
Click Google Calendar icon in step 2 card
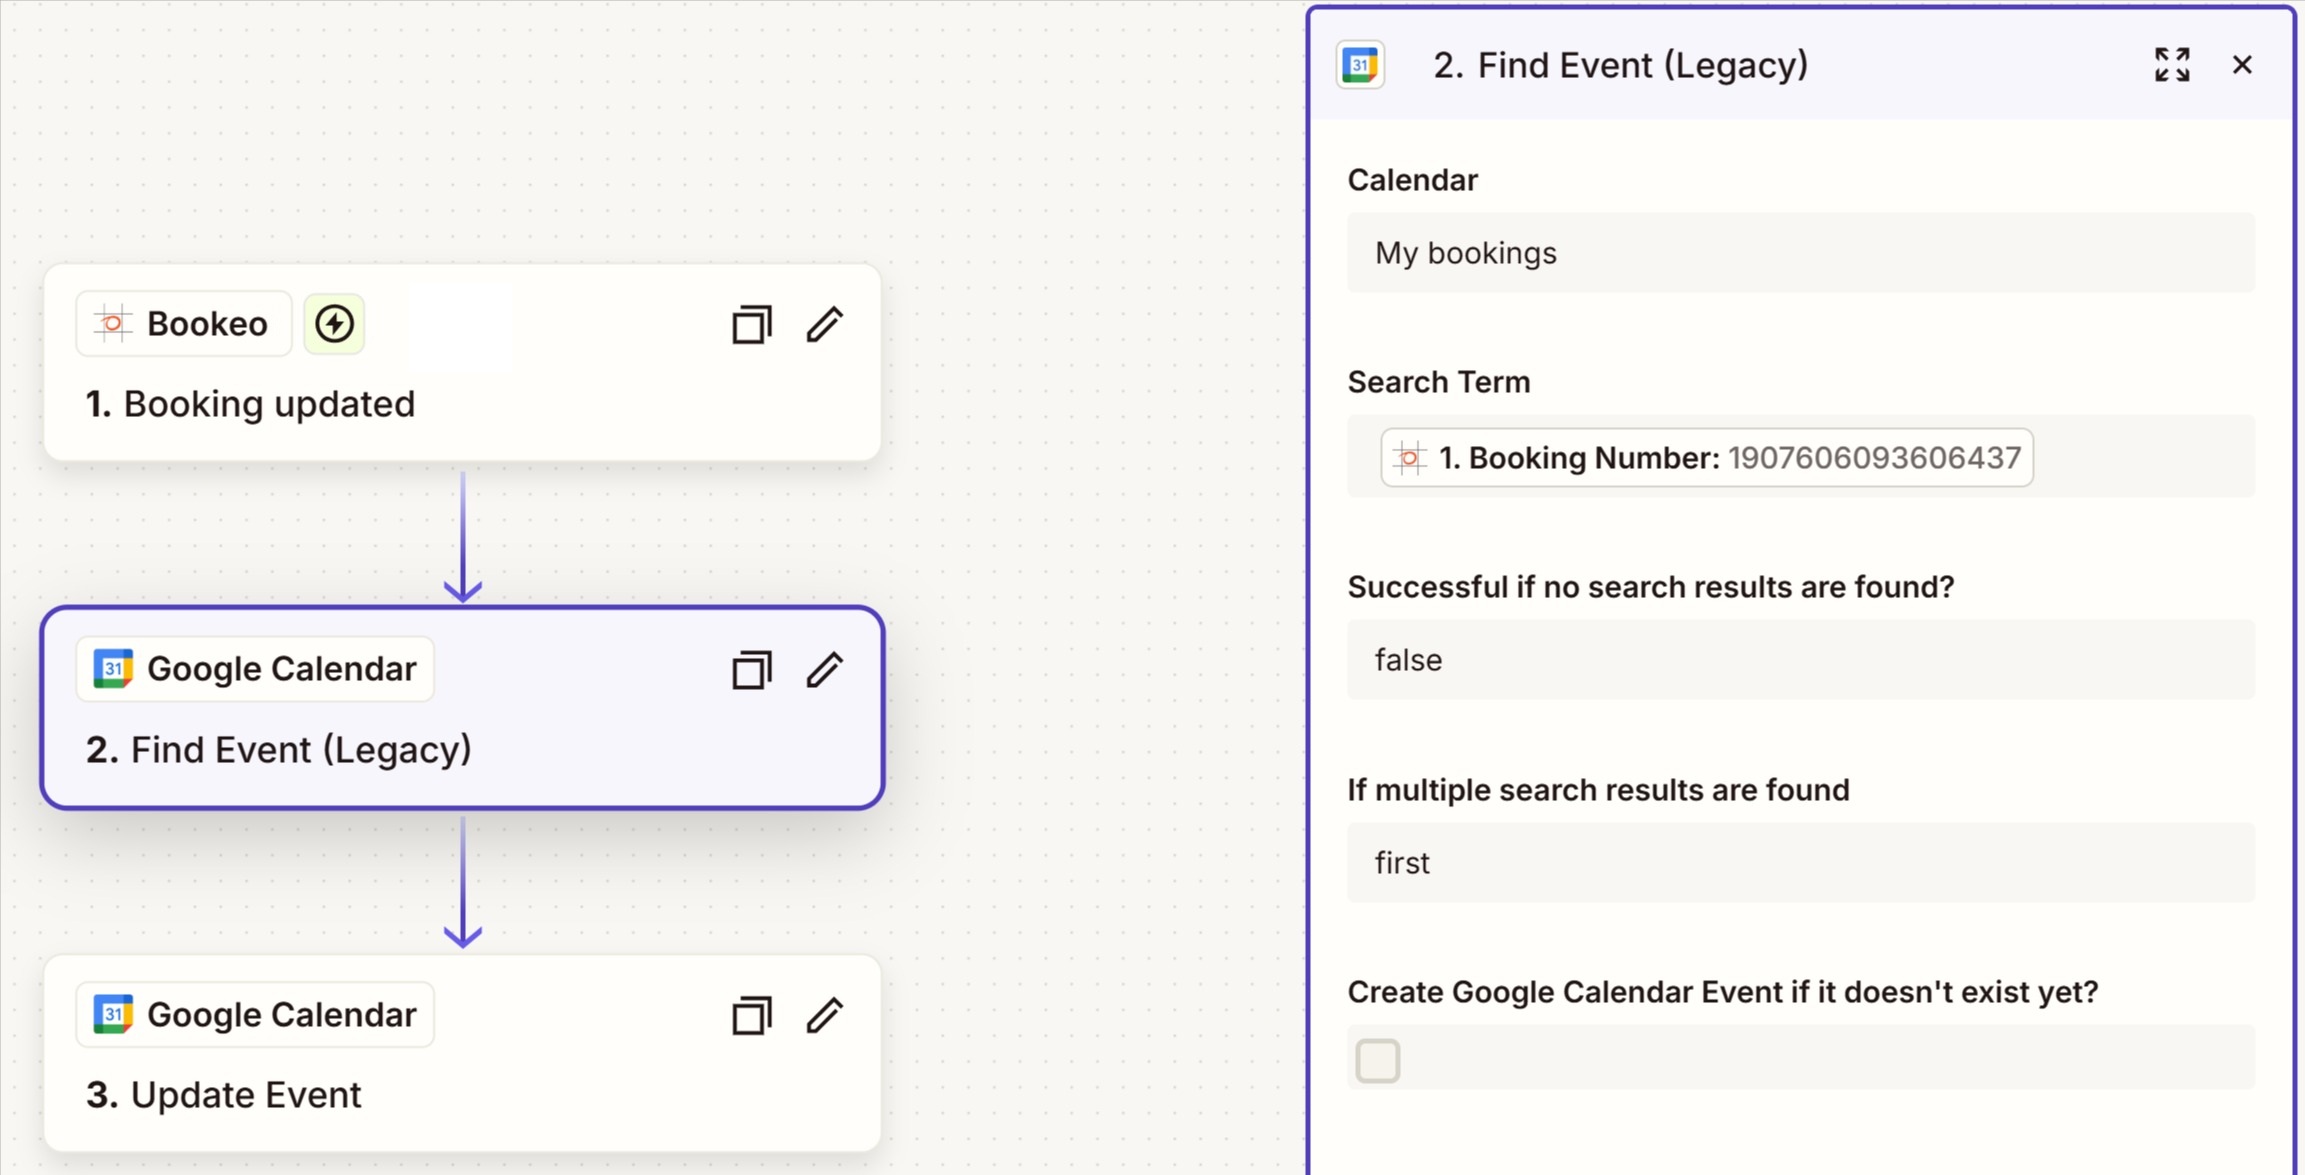tap(113, 669)
